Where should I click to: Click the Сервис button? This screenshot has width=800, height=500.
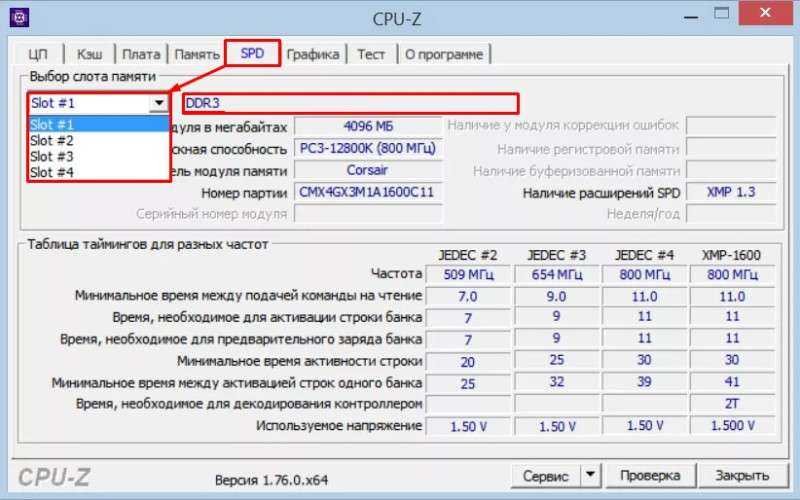[x=545, y=476]
